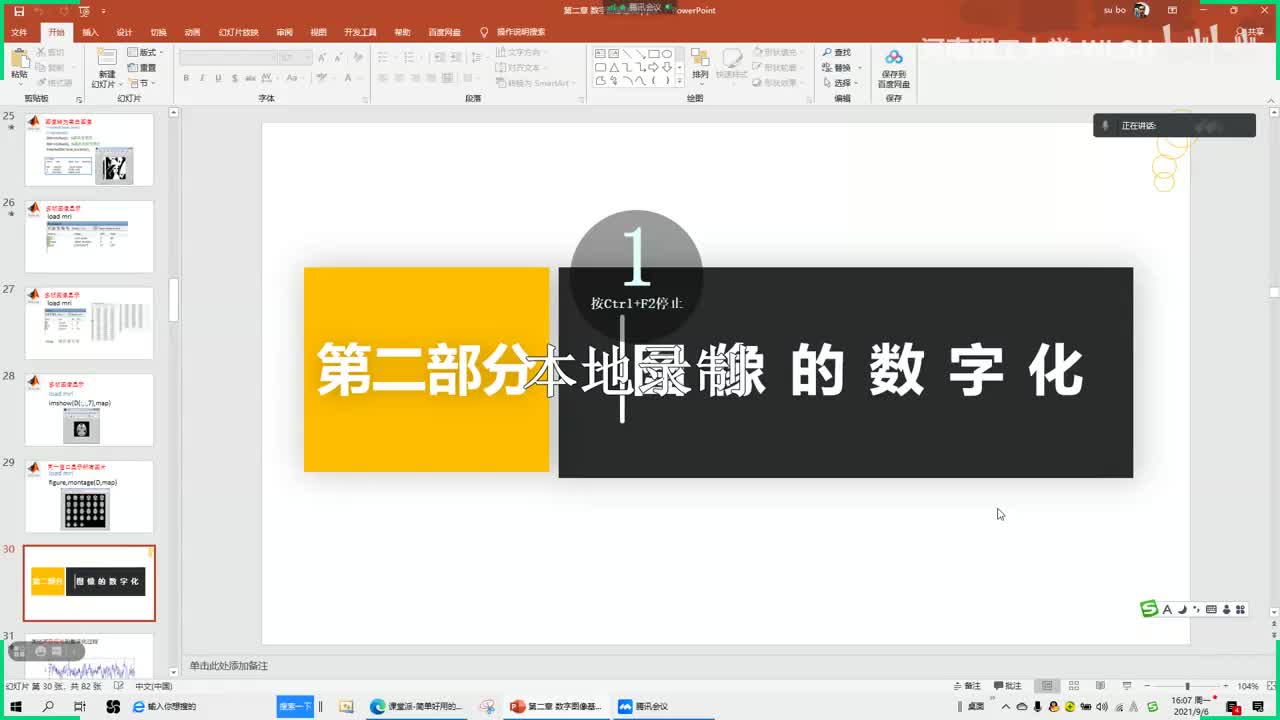
Task: Click the notes area placeholder (单击此处添加备注)
Action: tap(229, 666)
